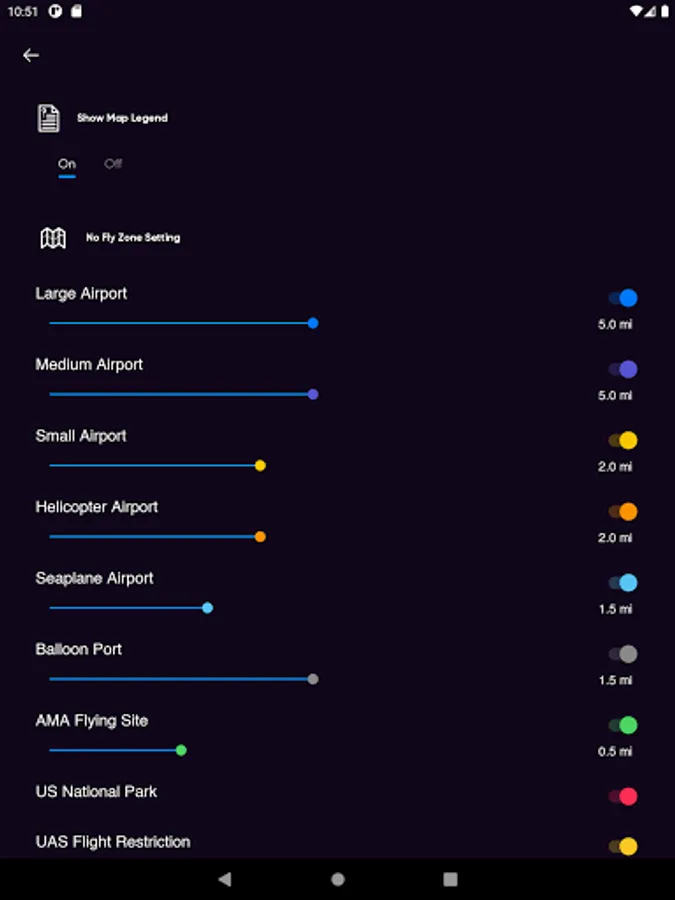The width and height of the screenshot is (675, 900).
Task: Toggle the Large Airport switch
Action: [x=623, y=298]
